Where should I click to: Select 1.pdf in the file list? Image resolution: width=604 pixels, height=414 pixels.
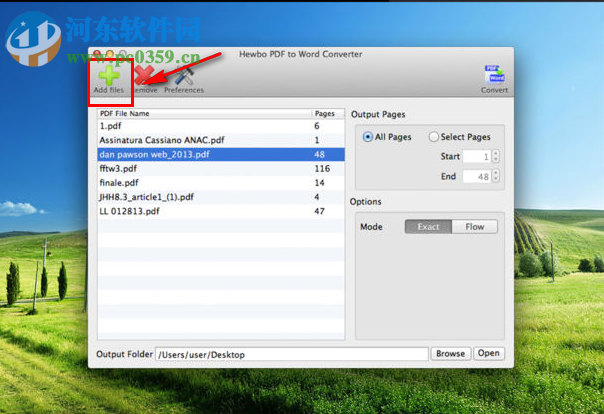pyautogui.click(x=221, y=126)
